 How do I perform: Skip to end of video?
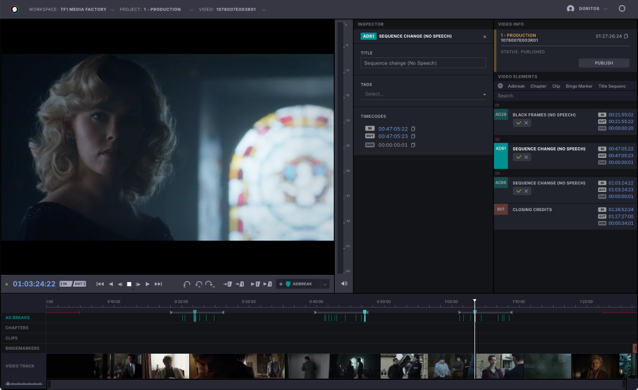[x=158, y=284]
